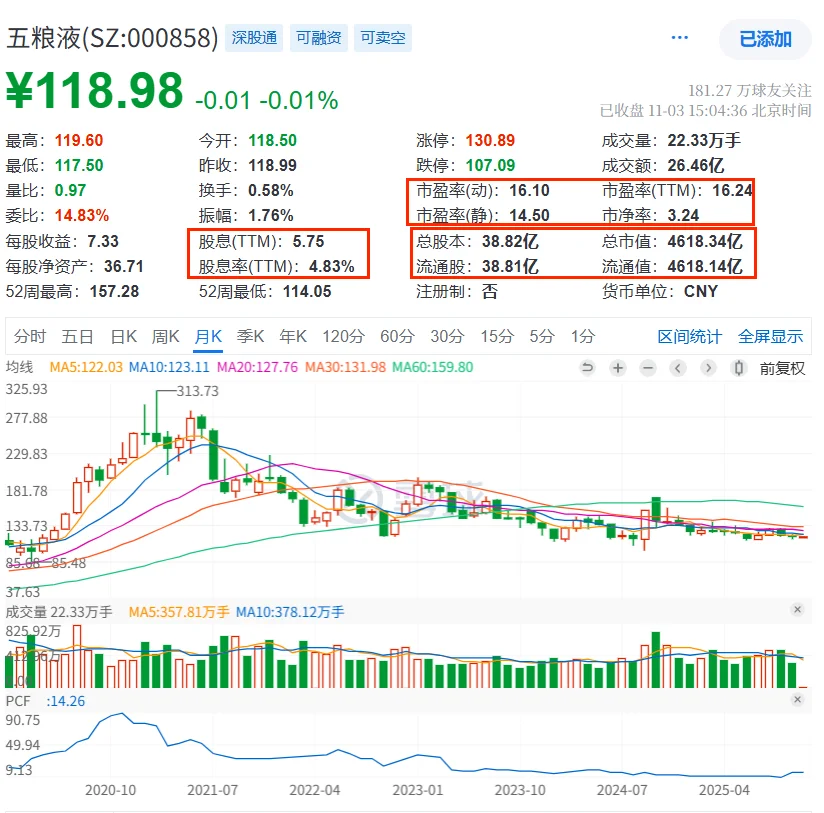Close the volume indicator panel with its × toggle
Image resolution: width=824 pixels, height=813 pixels.
coord(797,608)
